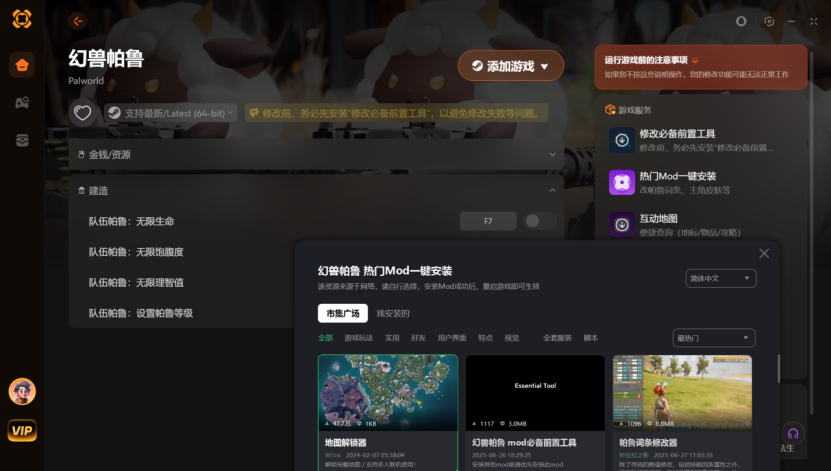
Task: Toggle the 队伍帕鲁：无限生命 switch
Action: [x=539, y=221]
